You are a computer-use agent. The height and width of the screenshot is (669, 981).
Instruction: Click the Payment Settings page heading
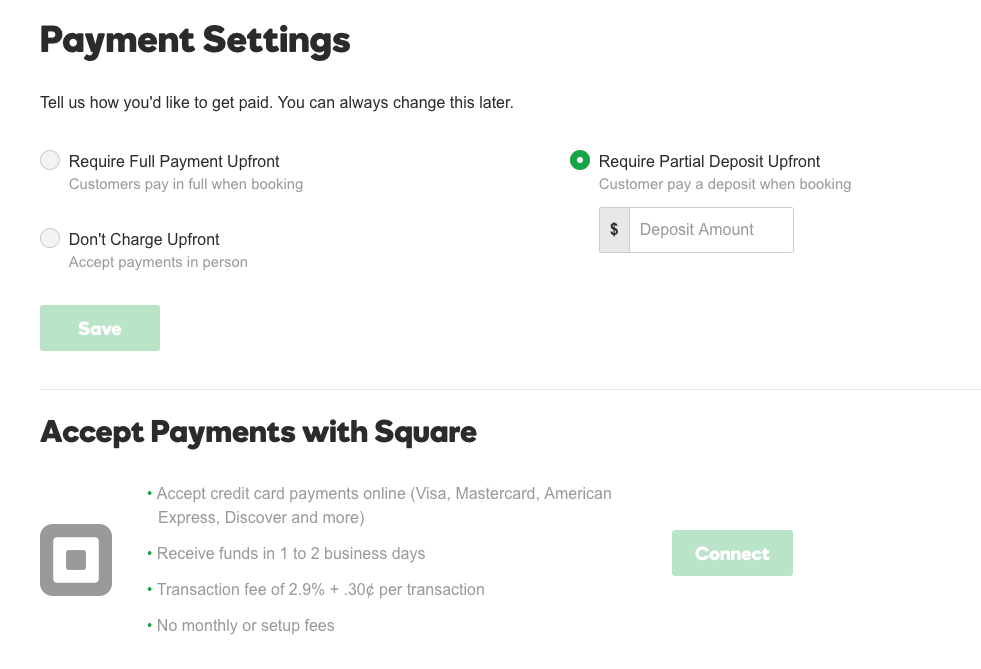(x=195, y=41)
